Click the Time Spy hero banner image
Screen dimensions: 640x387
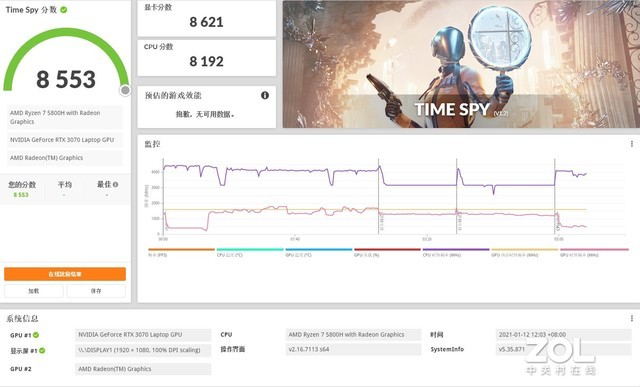click(461, 64)
